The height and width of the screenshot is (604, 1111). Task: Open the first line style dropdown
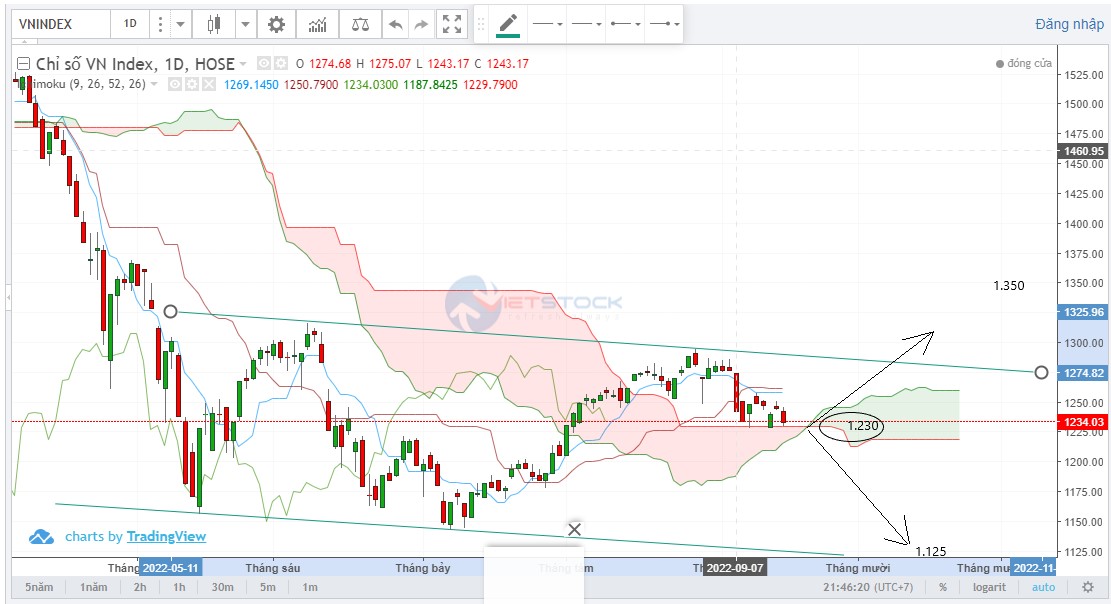[x=547, y=23]
